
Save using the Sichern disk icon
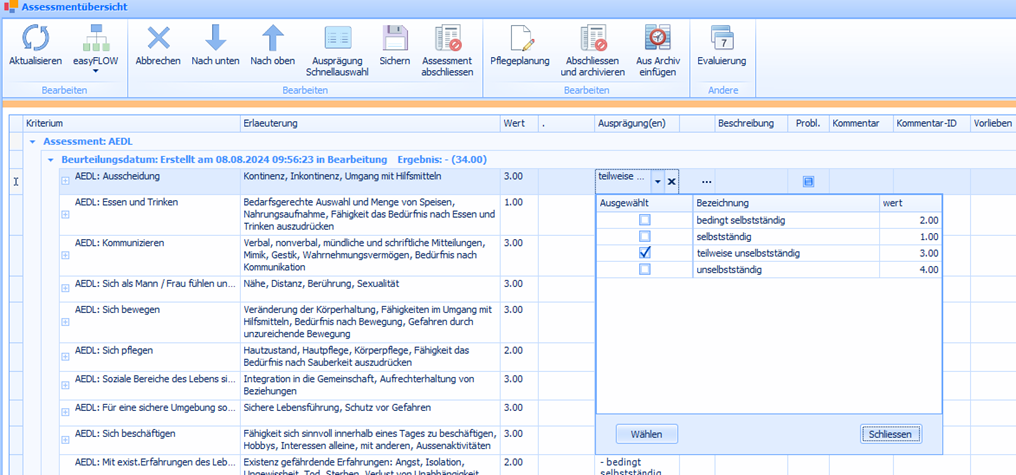click(394, 40)
